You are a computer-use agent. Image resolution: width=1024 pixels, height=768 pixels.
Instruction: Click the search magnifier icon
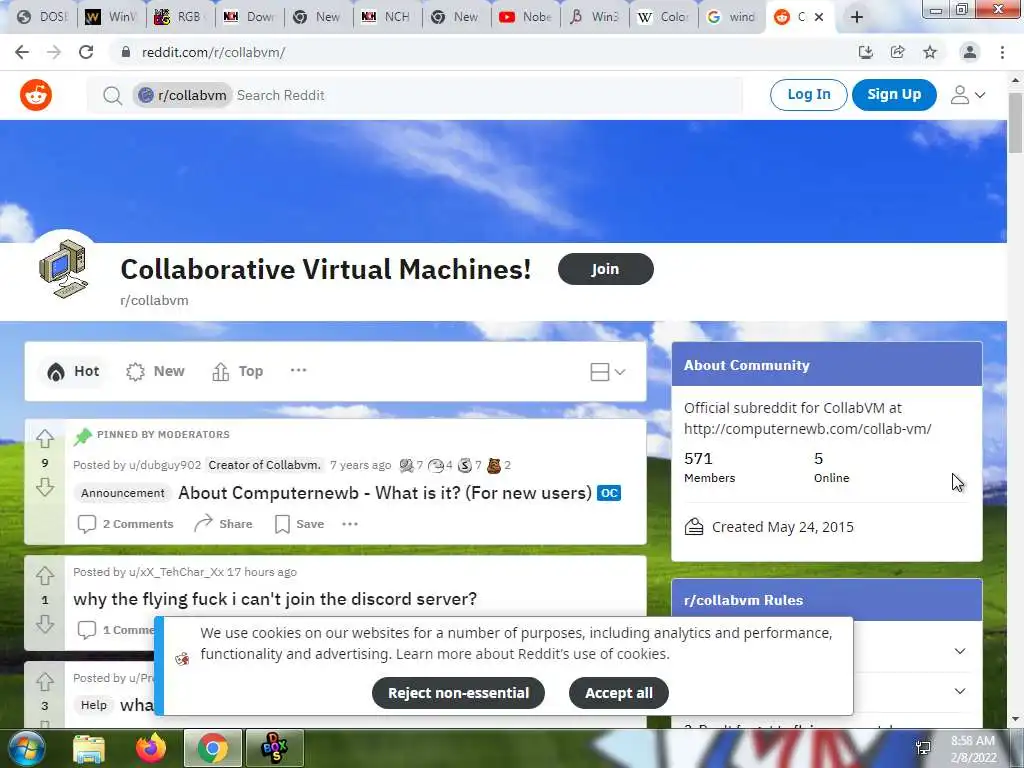(112, 96)
